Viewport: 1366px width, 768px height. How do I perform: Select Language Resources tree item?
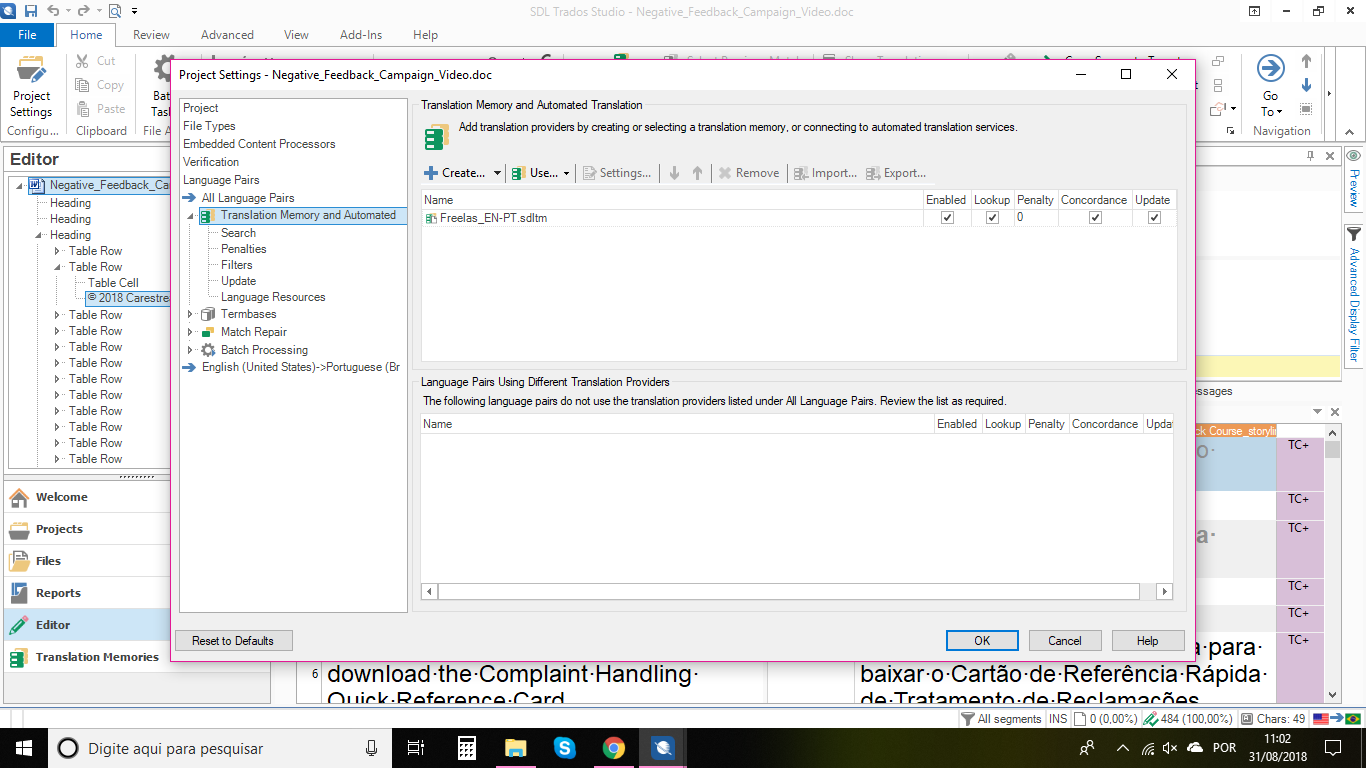273,297
